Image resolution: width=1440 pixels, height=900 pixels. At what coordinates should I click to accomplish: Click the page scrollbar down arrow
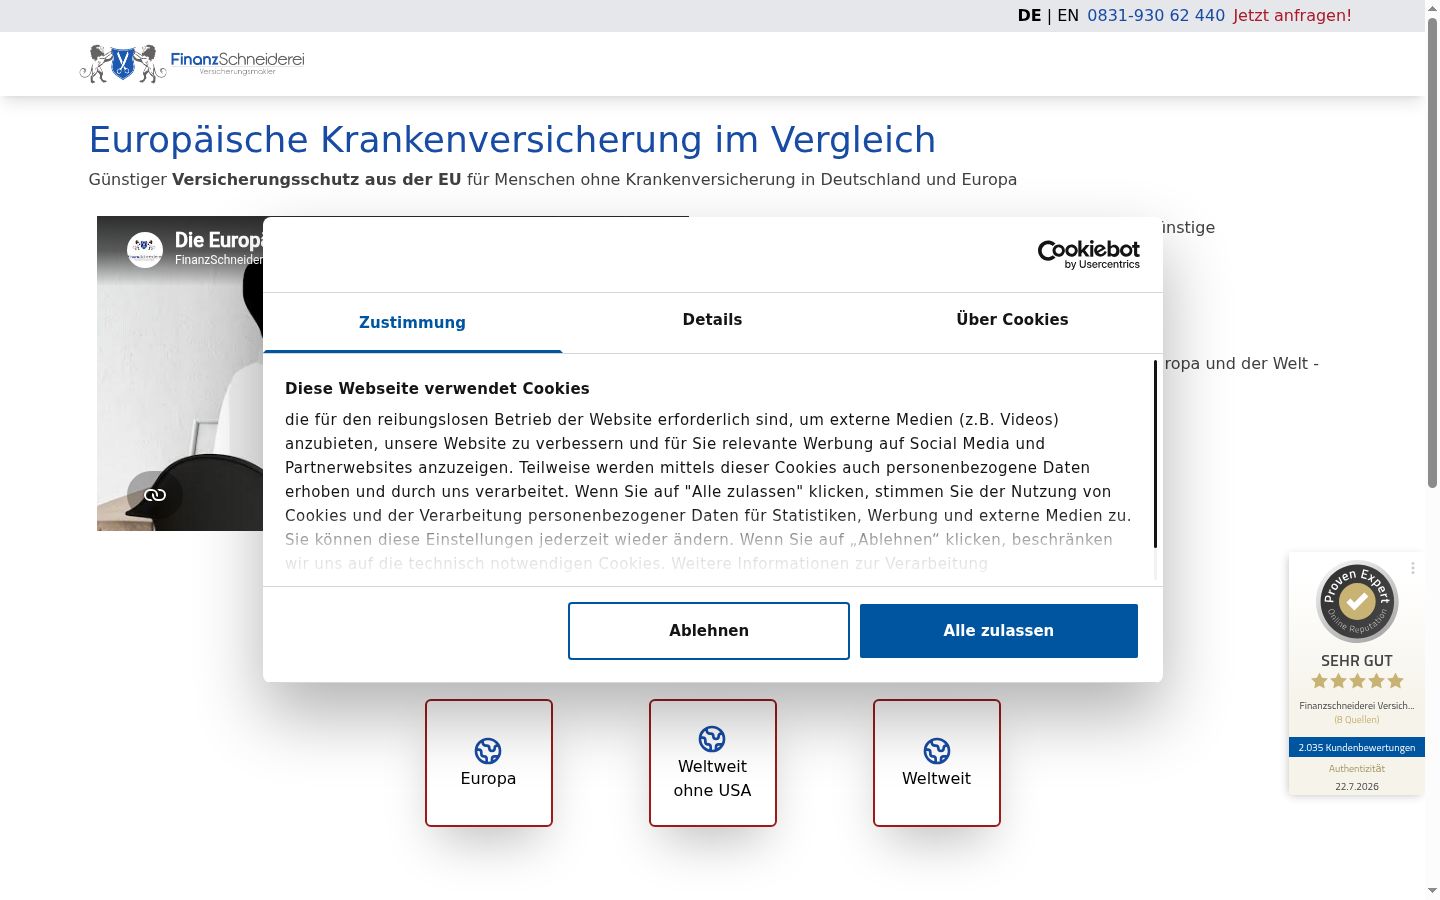coord(1432,890)
